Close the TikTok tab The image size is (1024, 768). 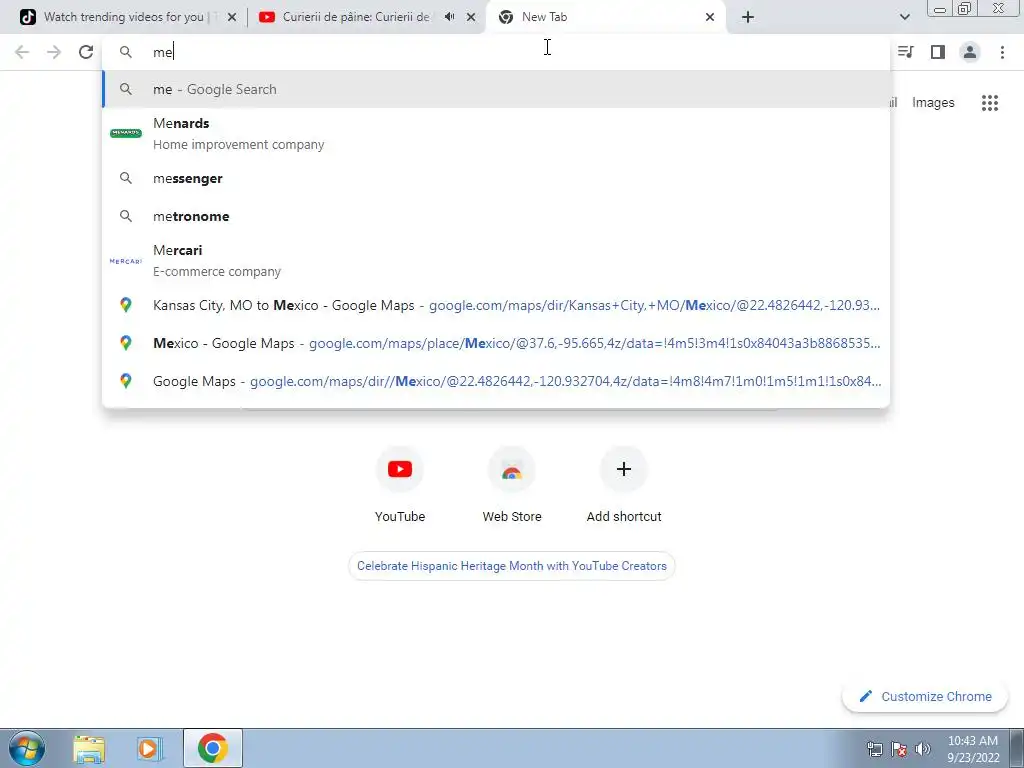pos(232,17)
